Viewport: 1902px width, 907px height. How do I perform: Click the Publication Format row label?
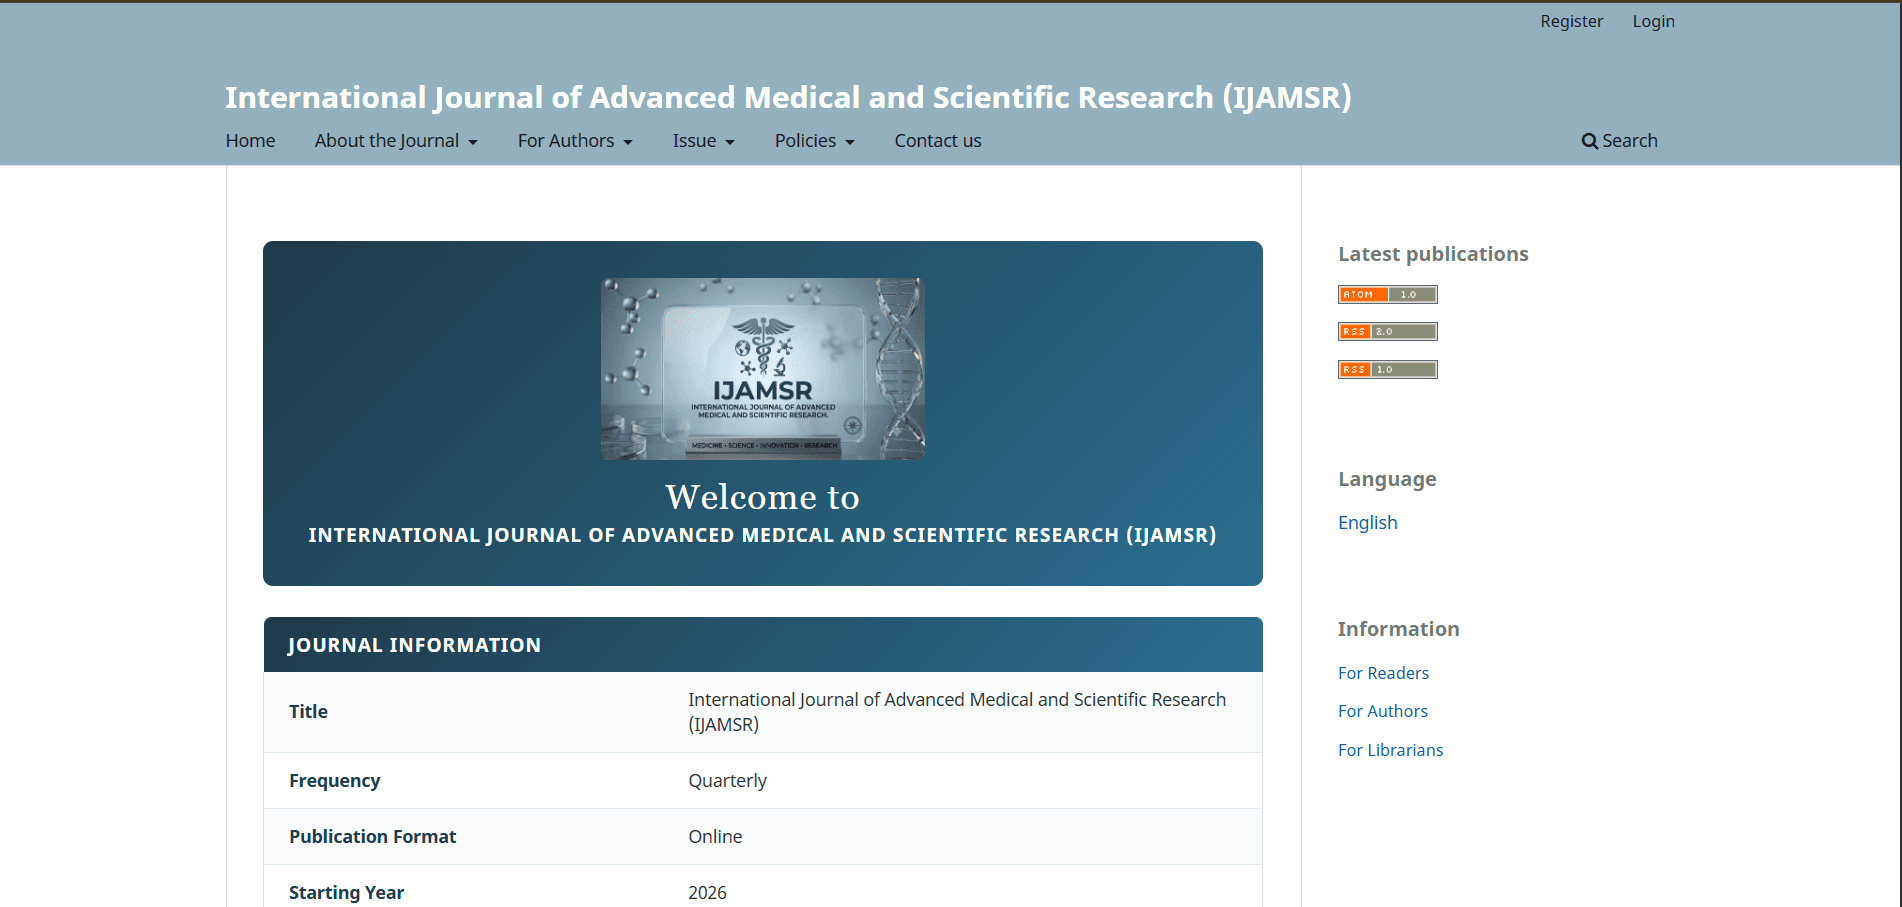pyautogui.click(x=372, y=836)
